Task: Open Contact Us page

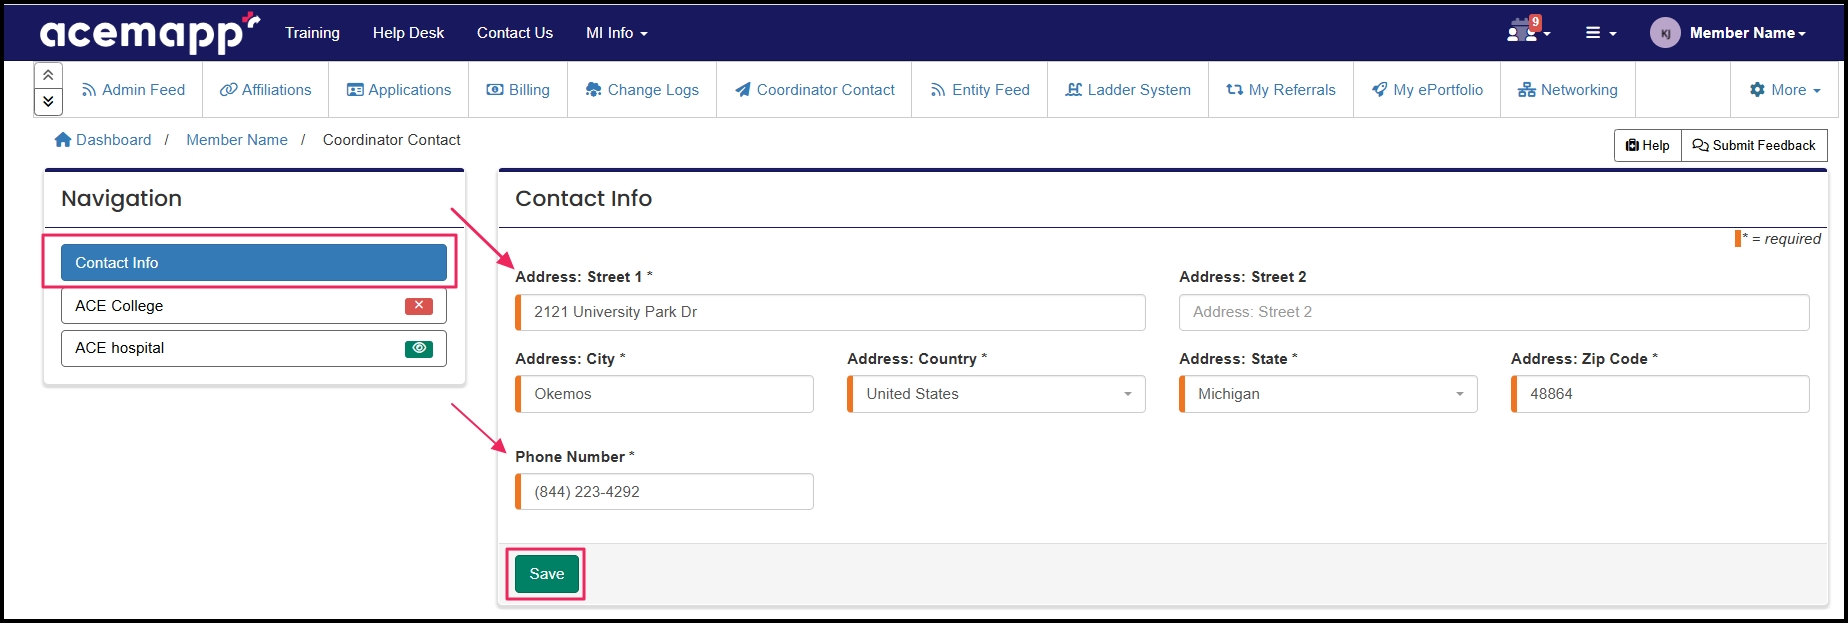Action: (x=514, y=33)
